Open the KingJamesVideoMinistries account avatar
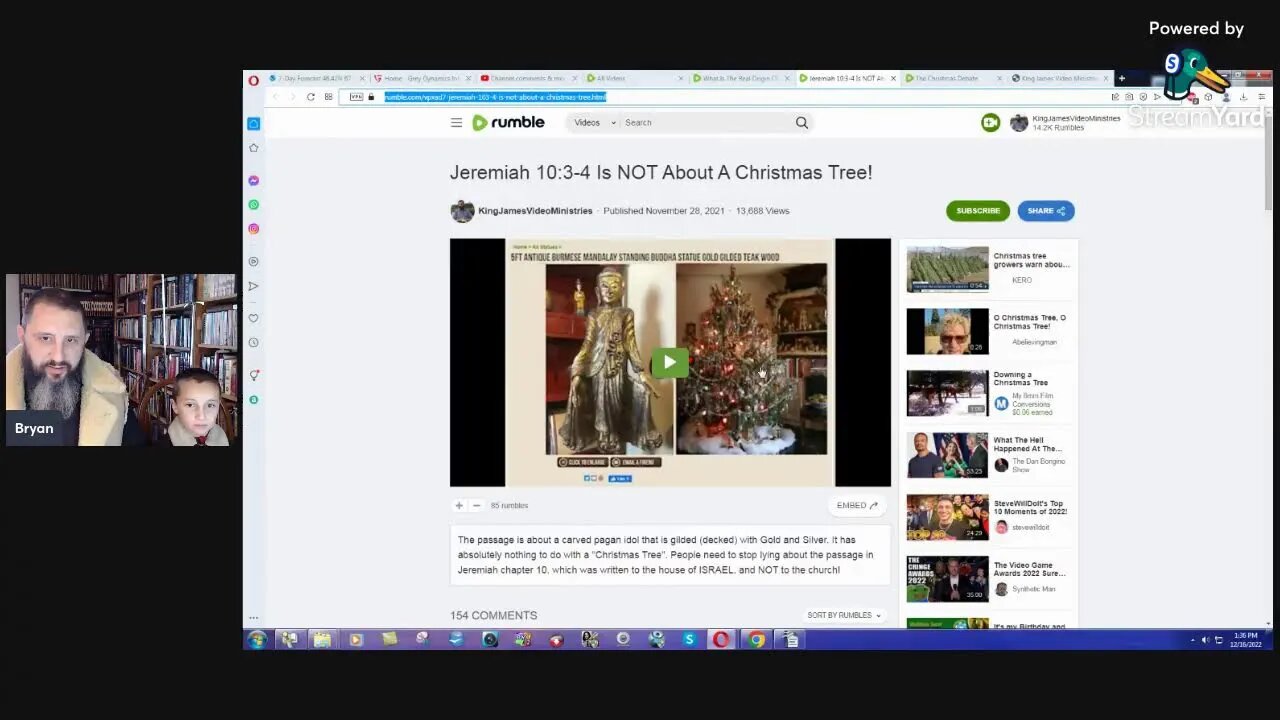This screenshot has height=720, width=1280. (x=1018, y=122)
